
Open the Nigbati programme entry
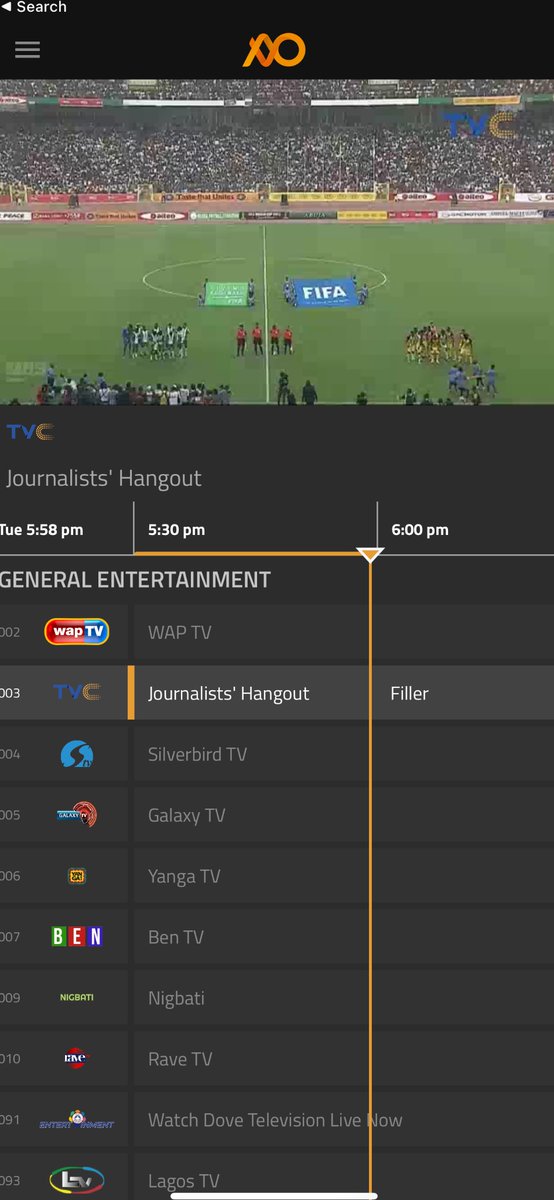pyautogui.click(x=344, y=998)
